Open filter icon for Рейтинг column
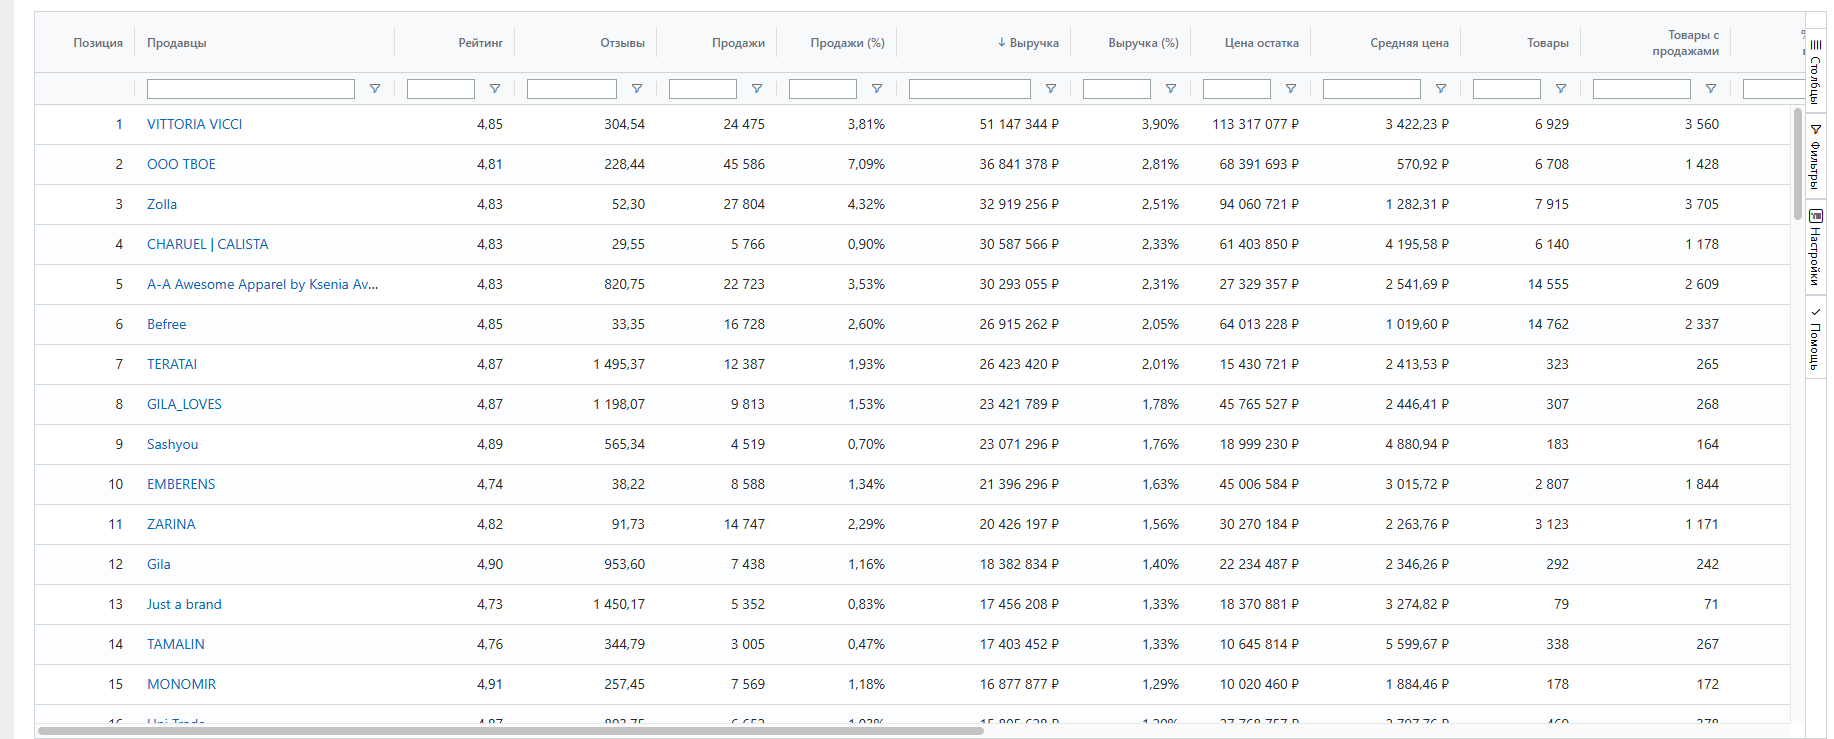The image size is (1834, 739). 495,89
